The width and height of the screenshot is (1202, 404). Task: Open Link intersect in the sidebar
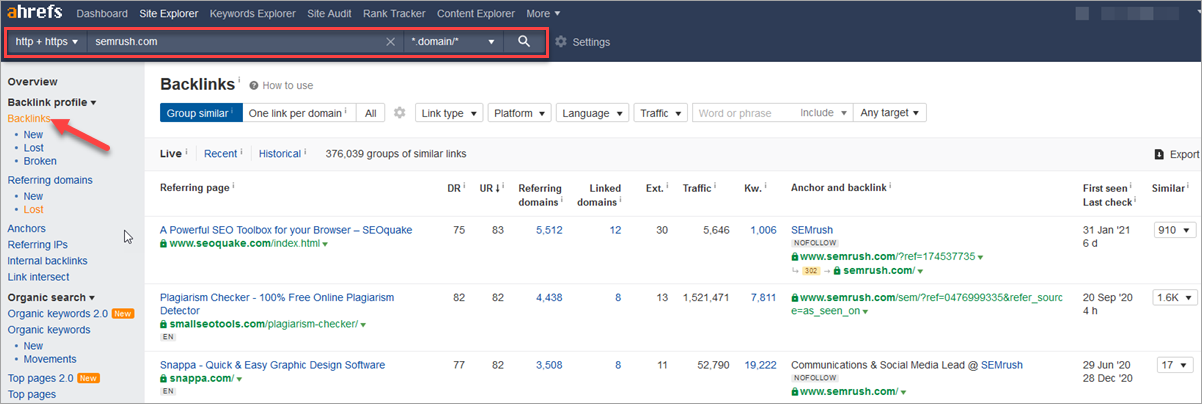click(x=39, y=277)
